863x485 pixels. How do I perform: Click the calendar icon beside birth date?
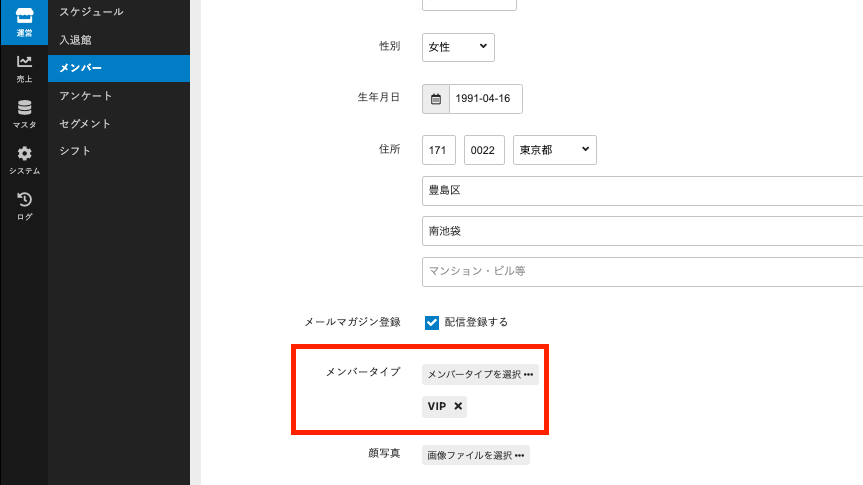coord(436,99)
